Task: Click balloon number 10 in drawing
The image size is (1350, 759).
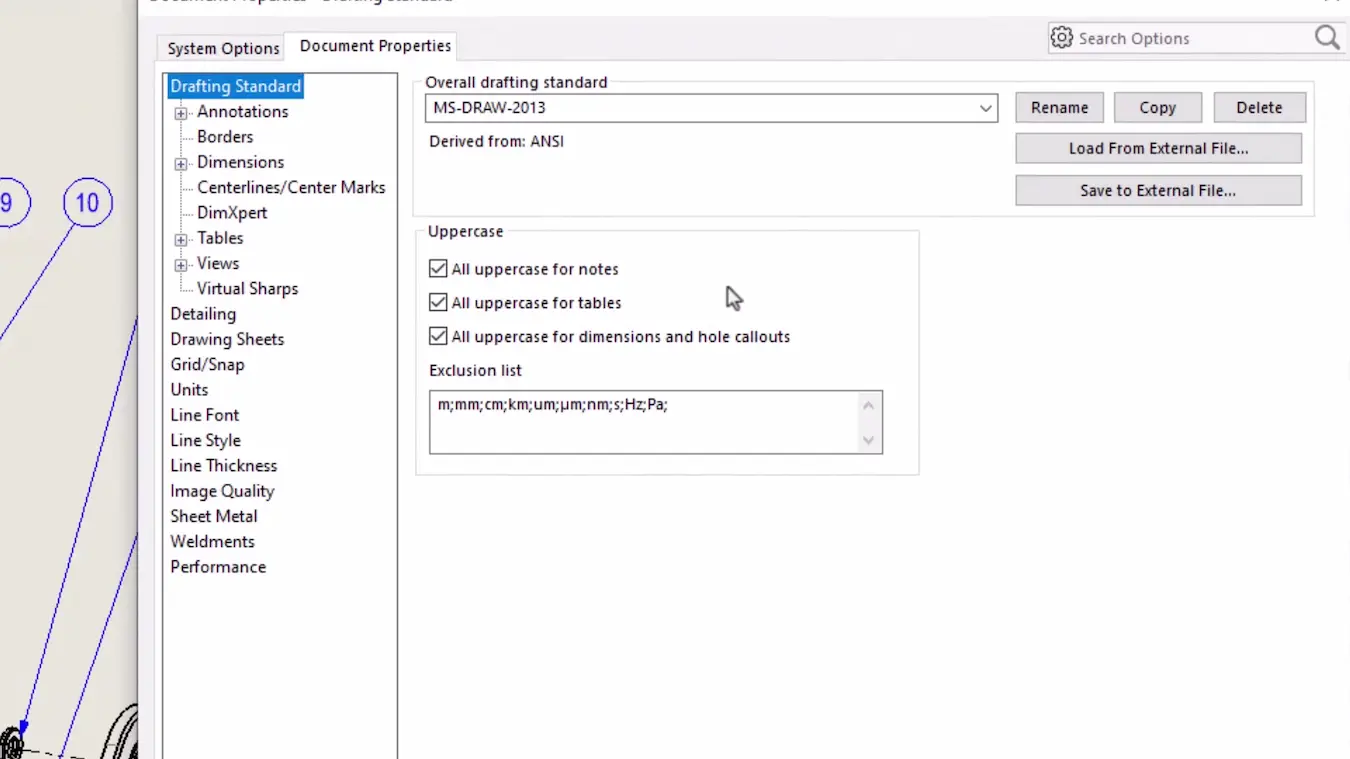Action: point(87,203)
